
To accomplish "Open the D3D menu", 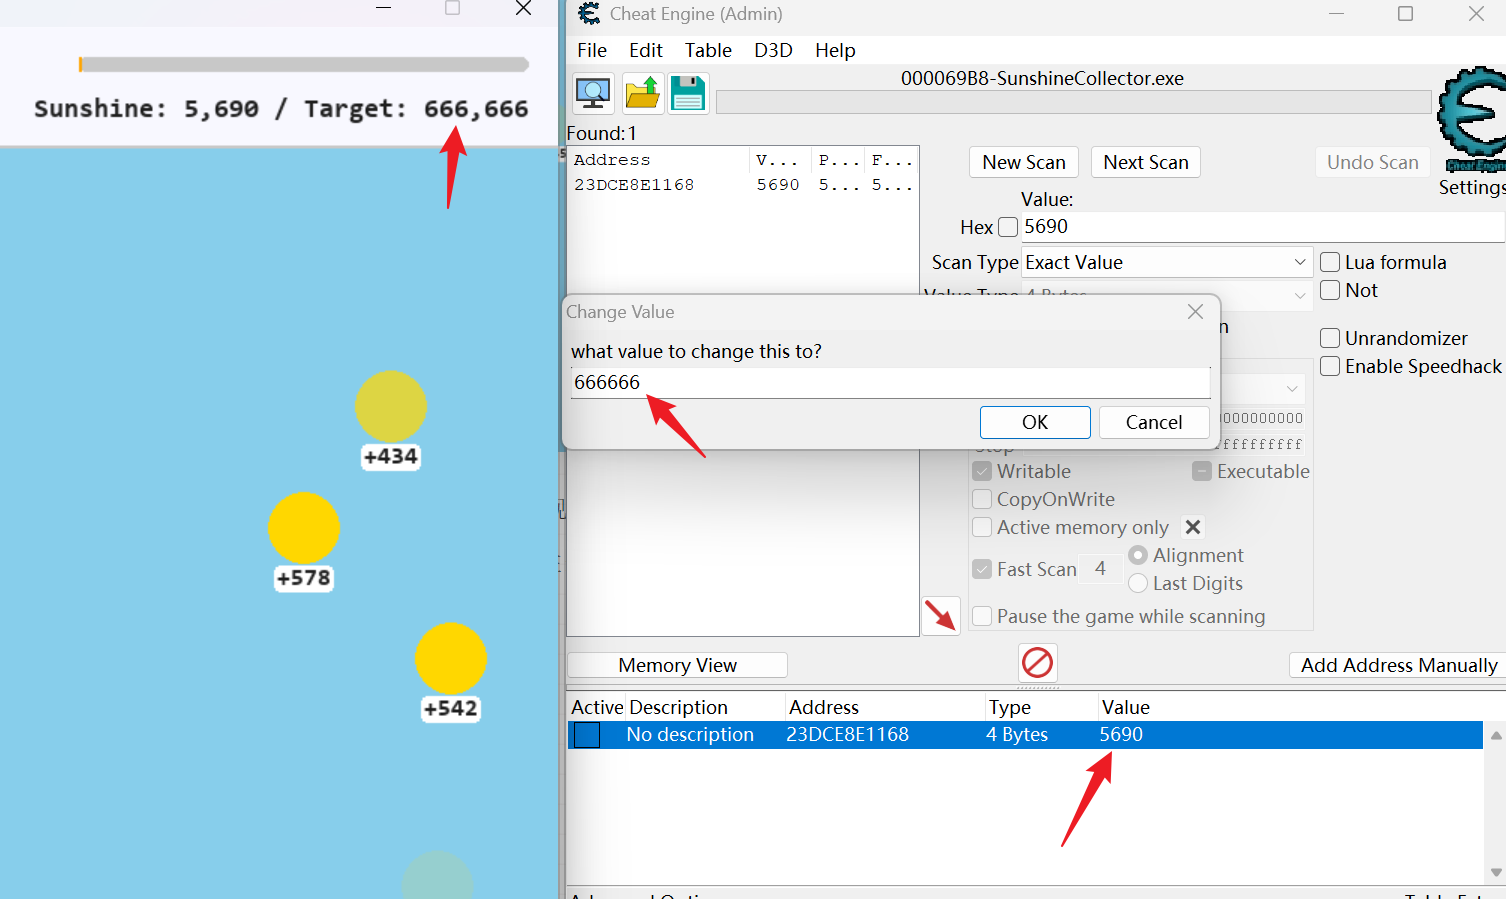I will [772, 50].
